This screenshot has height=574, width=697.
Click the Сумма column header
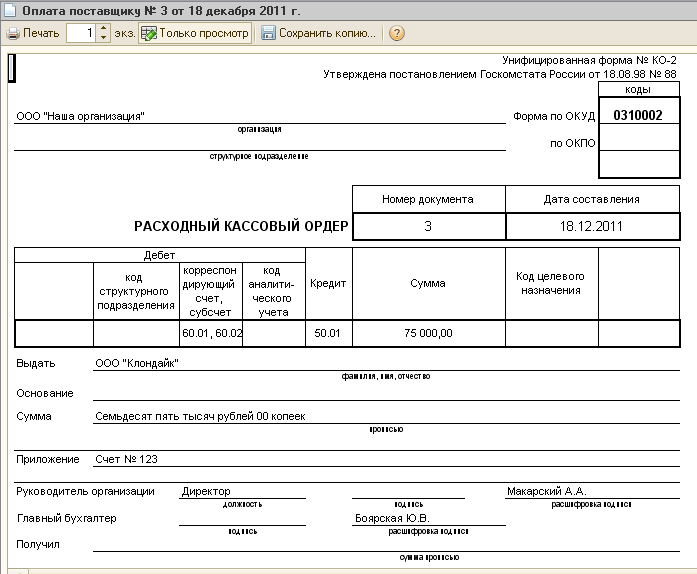pyautogui.click(x=429, y=283)
